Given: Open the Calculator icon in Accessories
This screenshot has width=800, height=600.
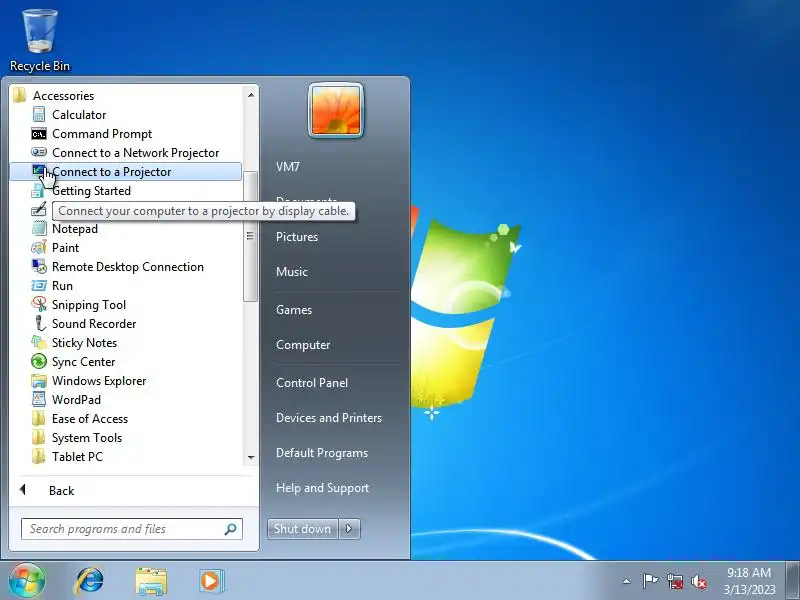Looking at the screenshot, I should pyautogui.click(x=39, y=115).
